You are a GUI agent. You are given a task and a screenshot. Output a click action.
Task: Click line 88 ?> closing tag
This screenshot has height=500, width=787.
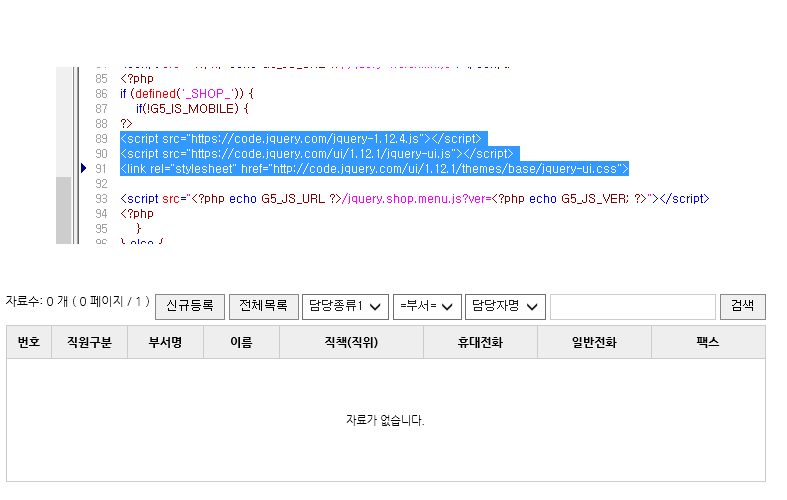126,124
